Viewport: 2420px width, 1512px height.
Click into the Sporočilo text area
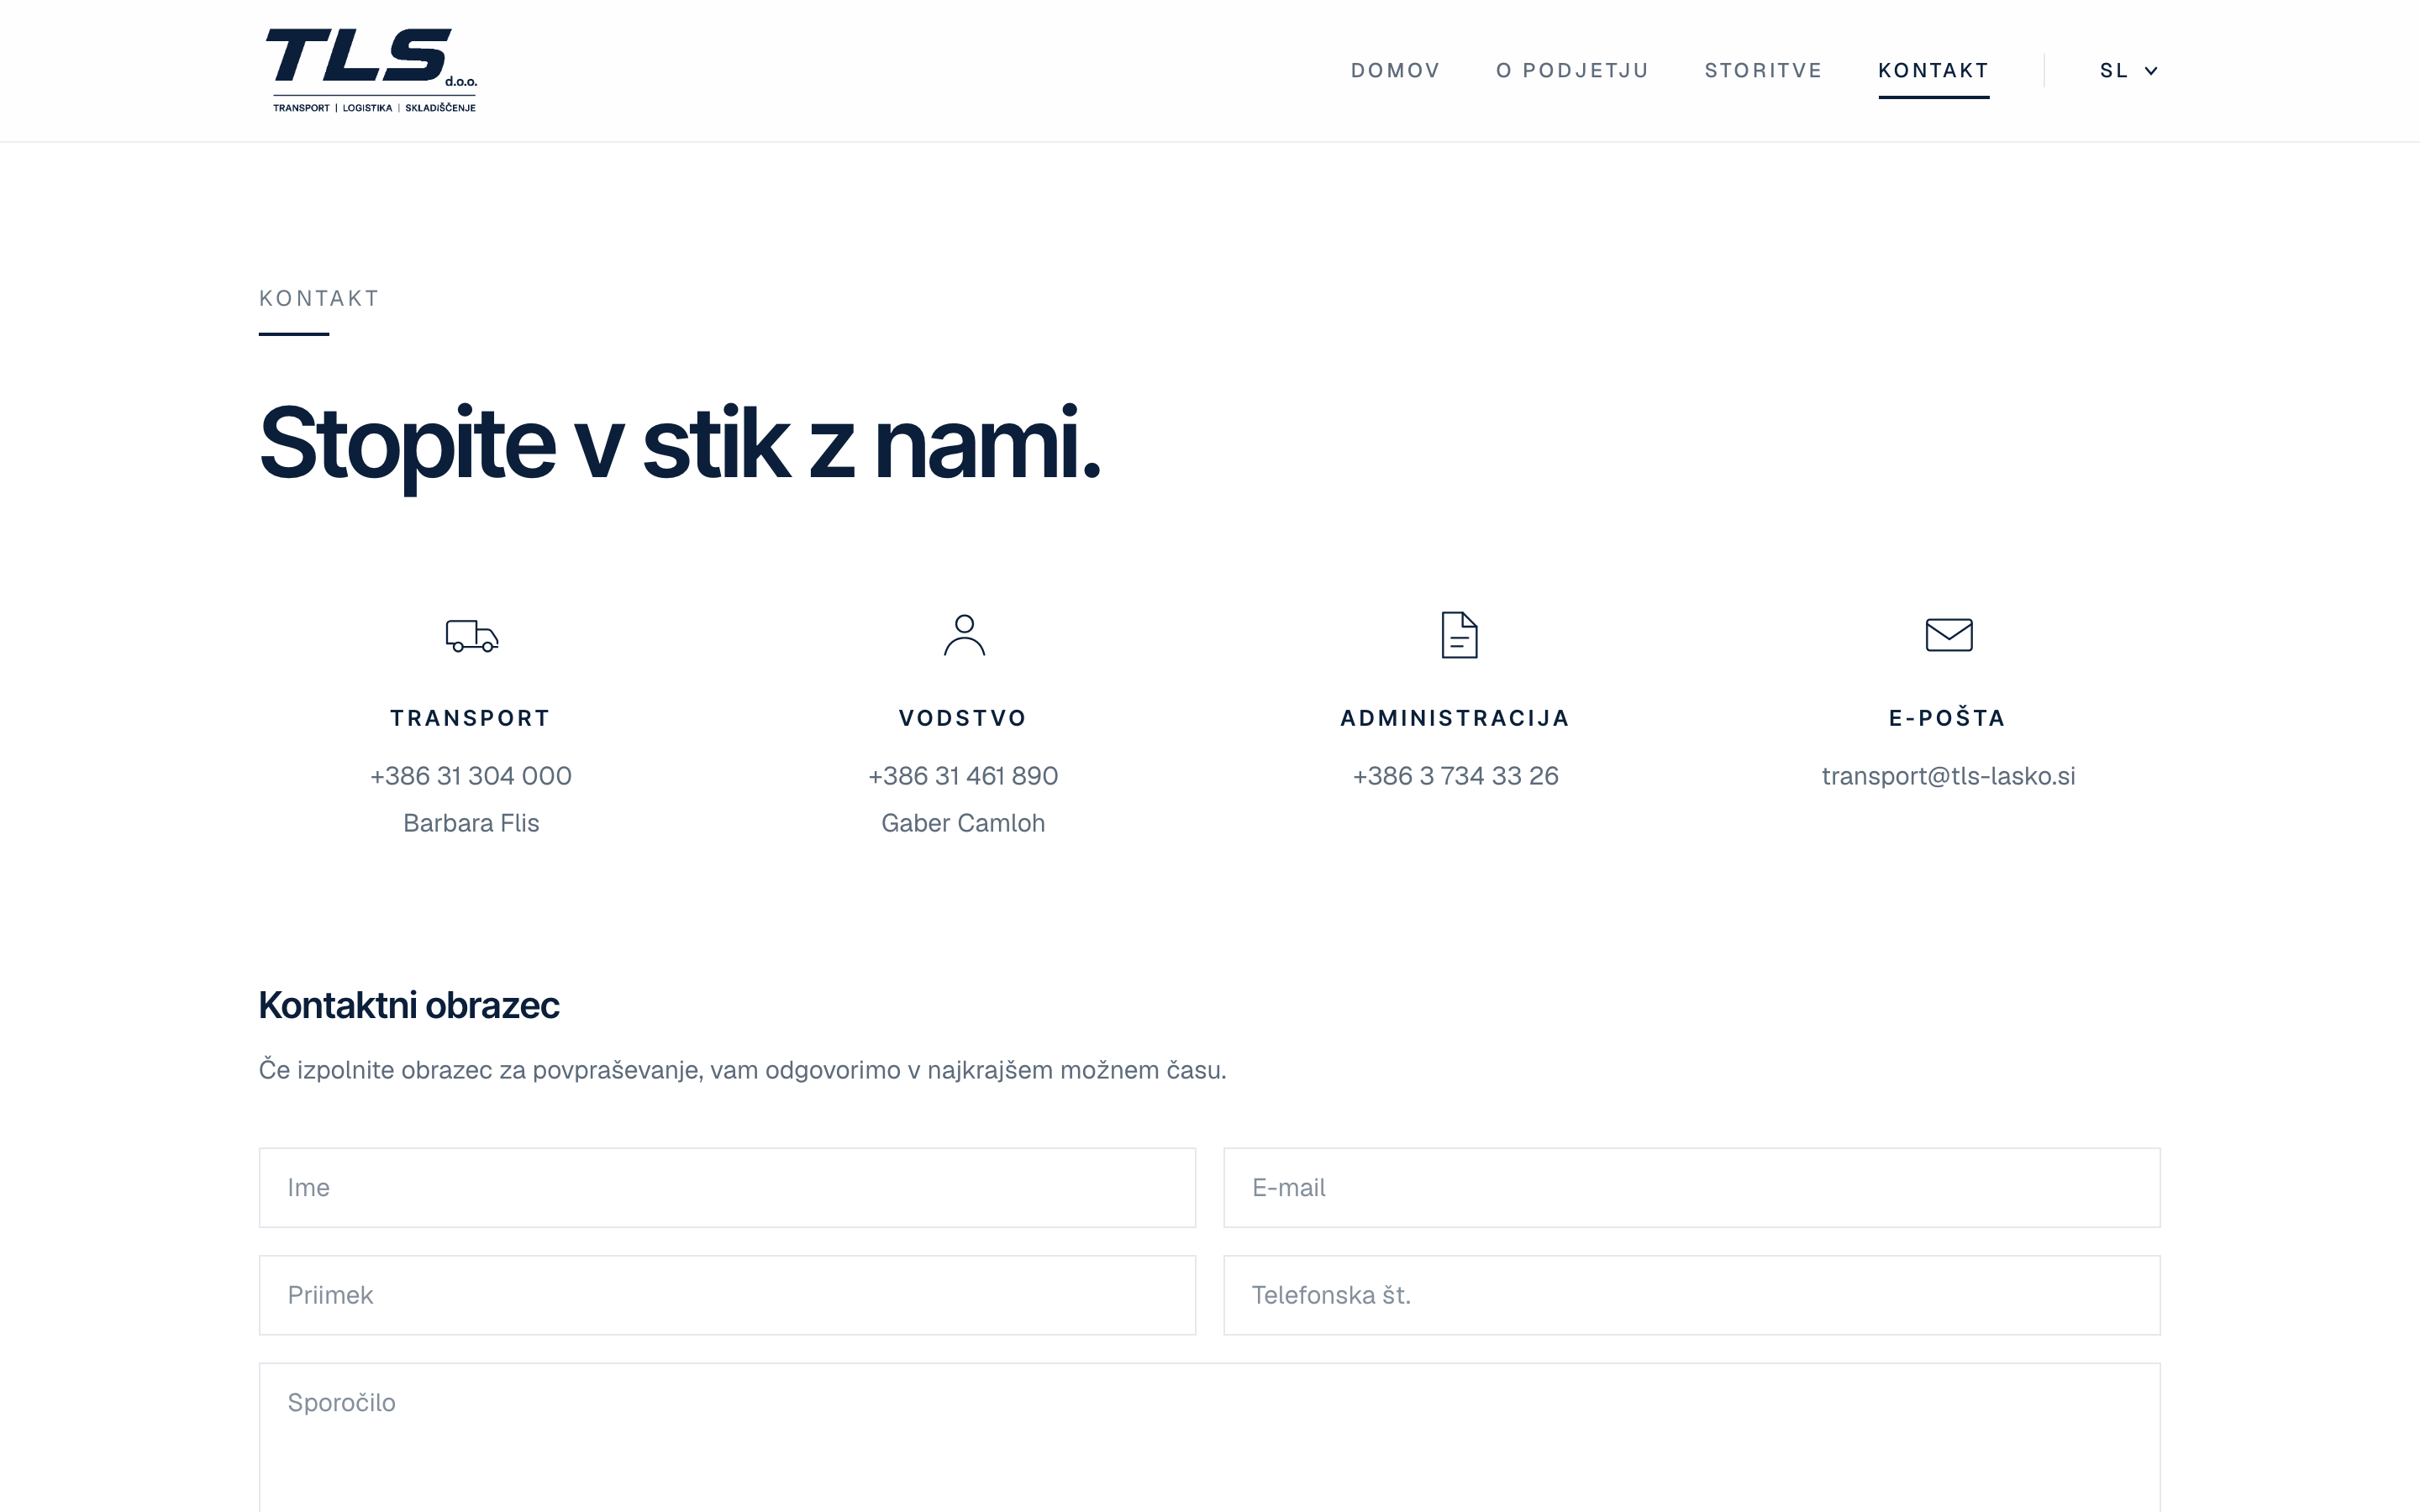[1210, 1437]
